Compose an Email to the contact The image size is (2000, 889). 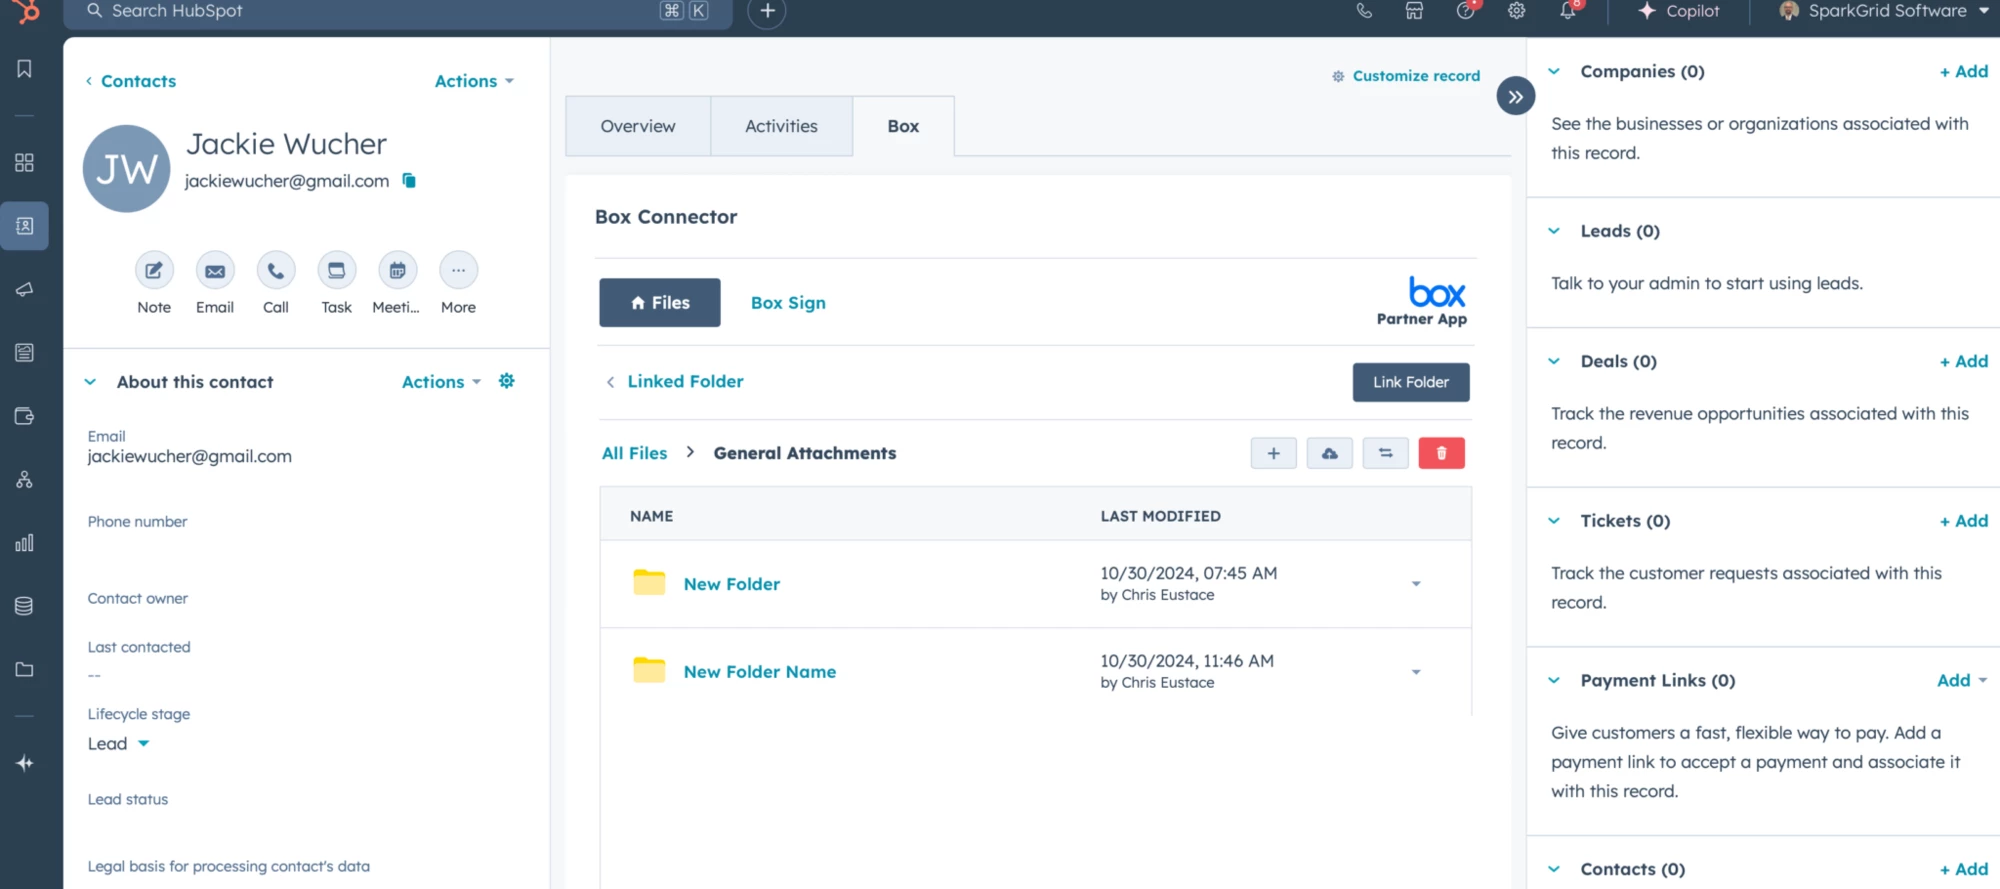pyautogui.click(x=215, y=270)
